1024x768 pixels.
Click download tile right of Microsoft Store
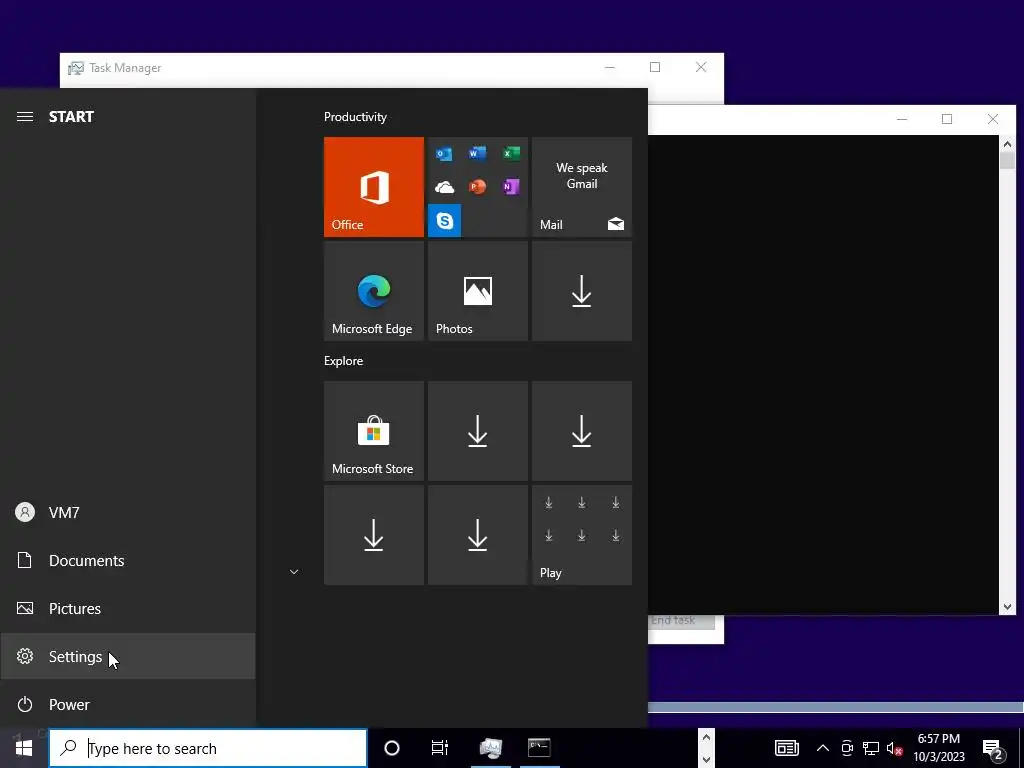point(477,431)
